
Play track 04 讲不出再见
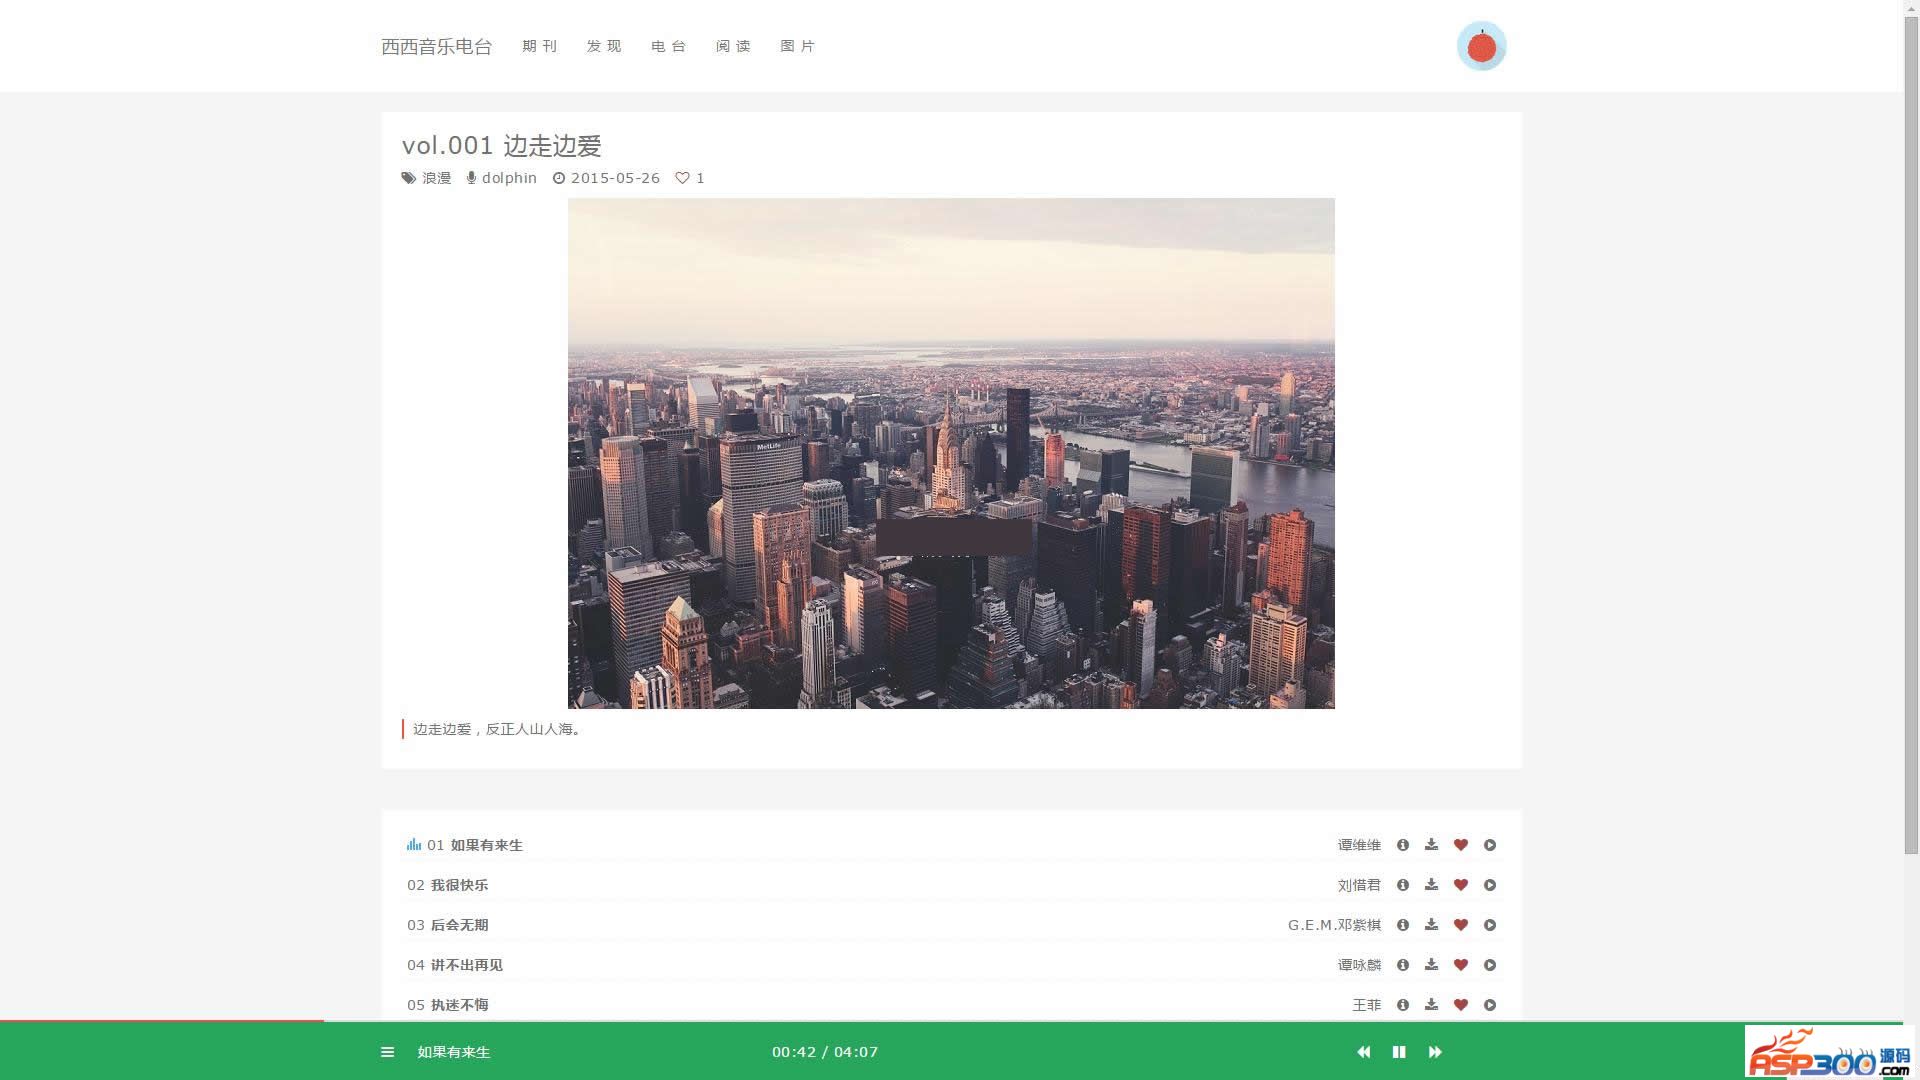coord(1490,965)
